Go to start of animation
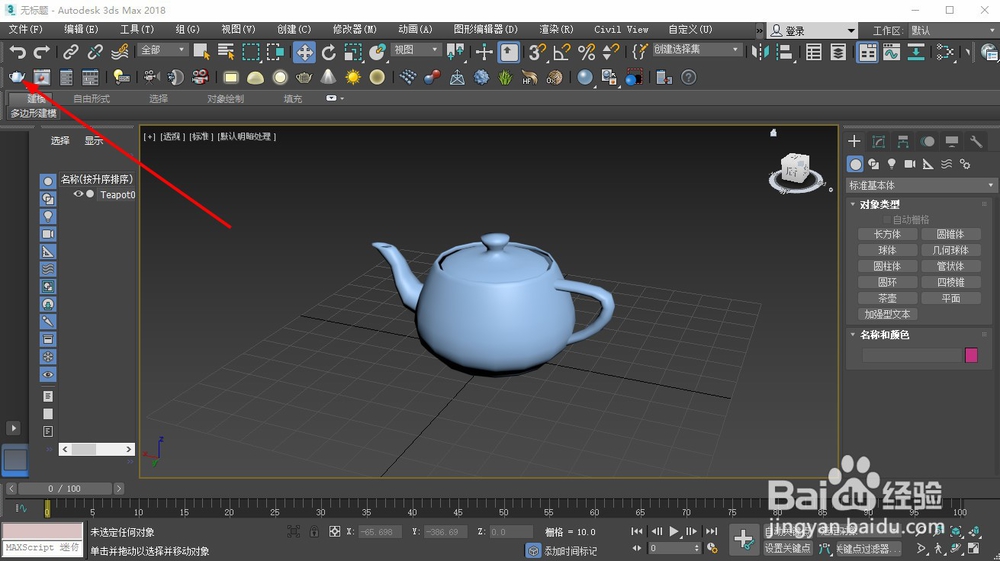This screenshot has width=1000, height=561. [x=636, y=531]
